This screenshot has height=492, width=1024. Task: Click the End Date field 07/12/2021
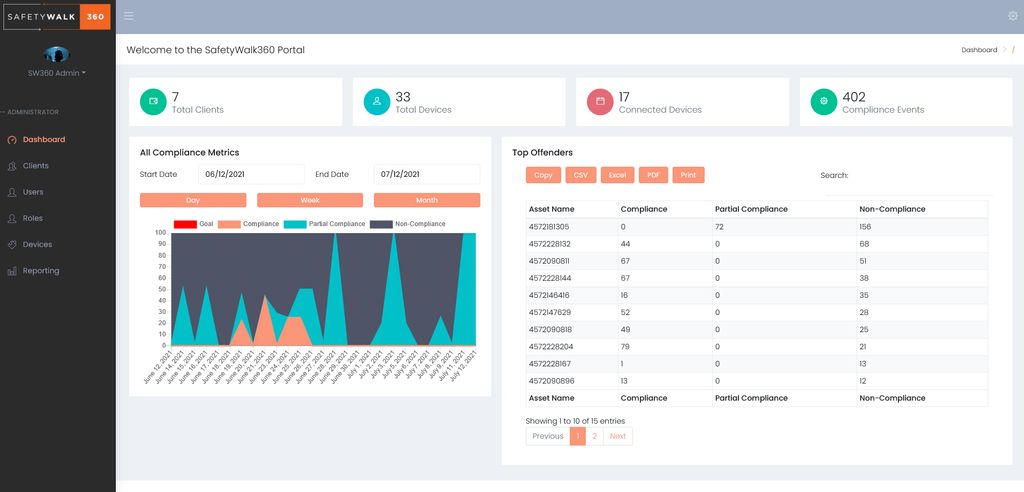(x=427, y=174)
